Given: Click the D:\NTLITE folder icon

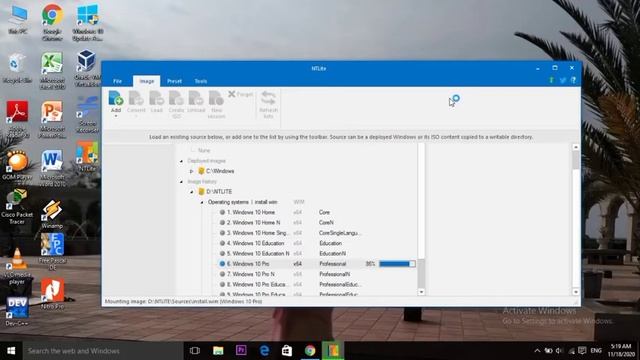Looking at the screenshot, I should coord(201,191).
